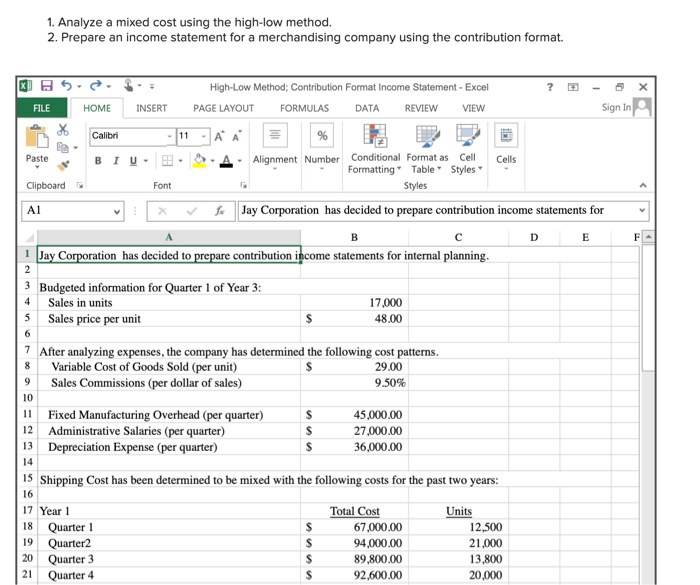Select column B header

coord(354,237)
